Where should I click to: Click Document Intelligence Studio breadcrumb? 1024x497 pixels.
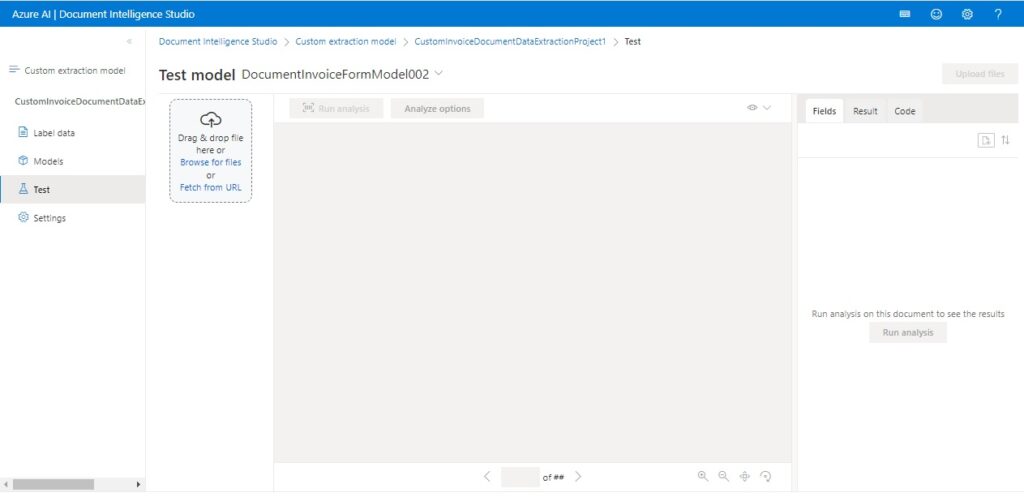pyautogui.click(x=218, y=41)
